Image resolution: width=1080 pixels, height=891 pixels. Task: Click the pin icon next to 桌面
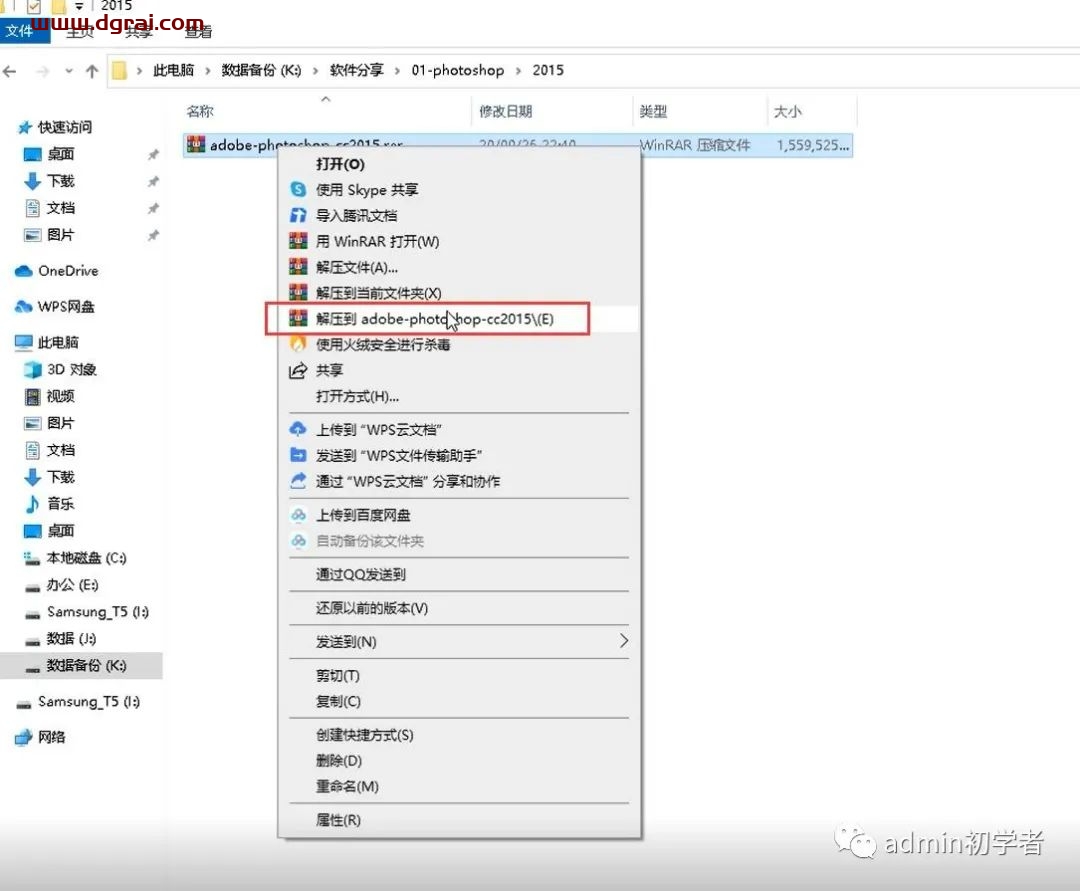153,155
